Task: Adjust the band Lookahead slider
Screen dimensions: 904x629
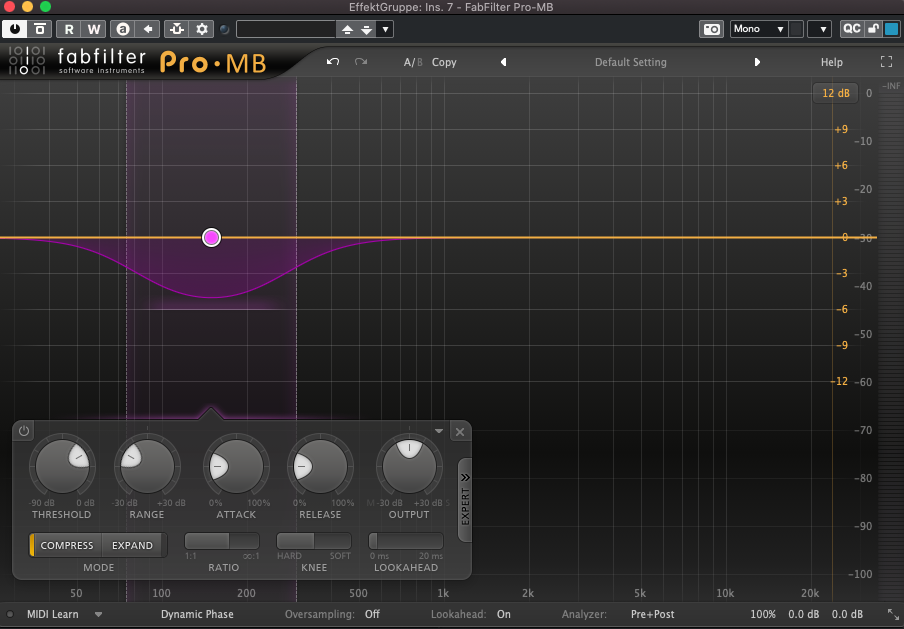Action: [406, 541]
